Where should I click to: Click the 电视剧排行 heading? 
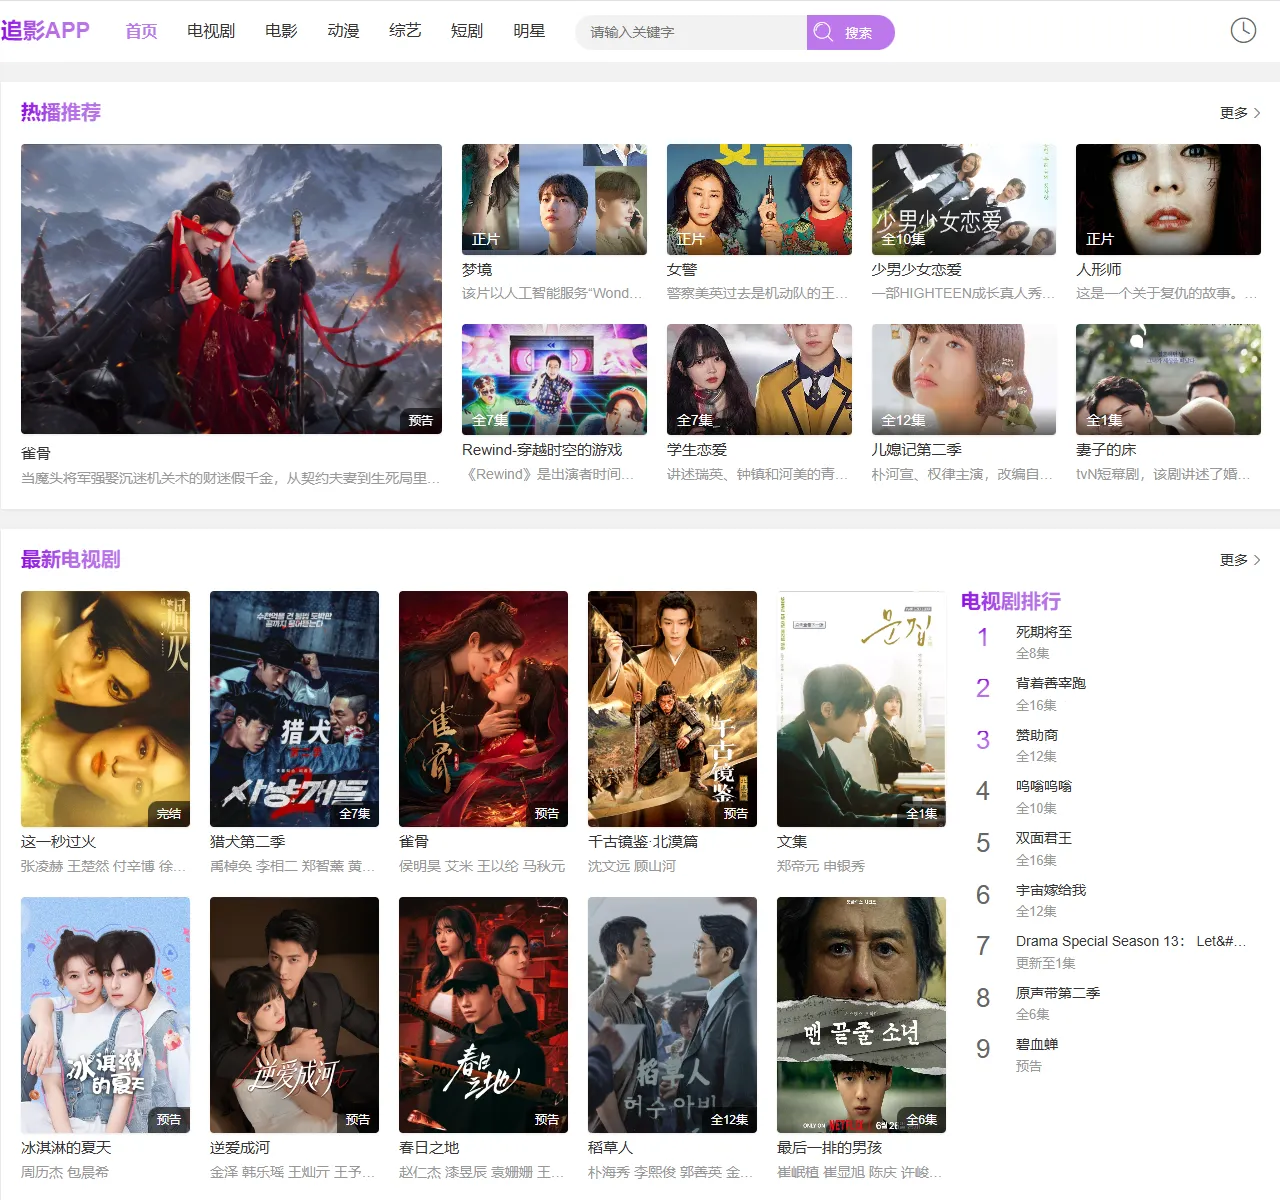(x=1011, y=601)
